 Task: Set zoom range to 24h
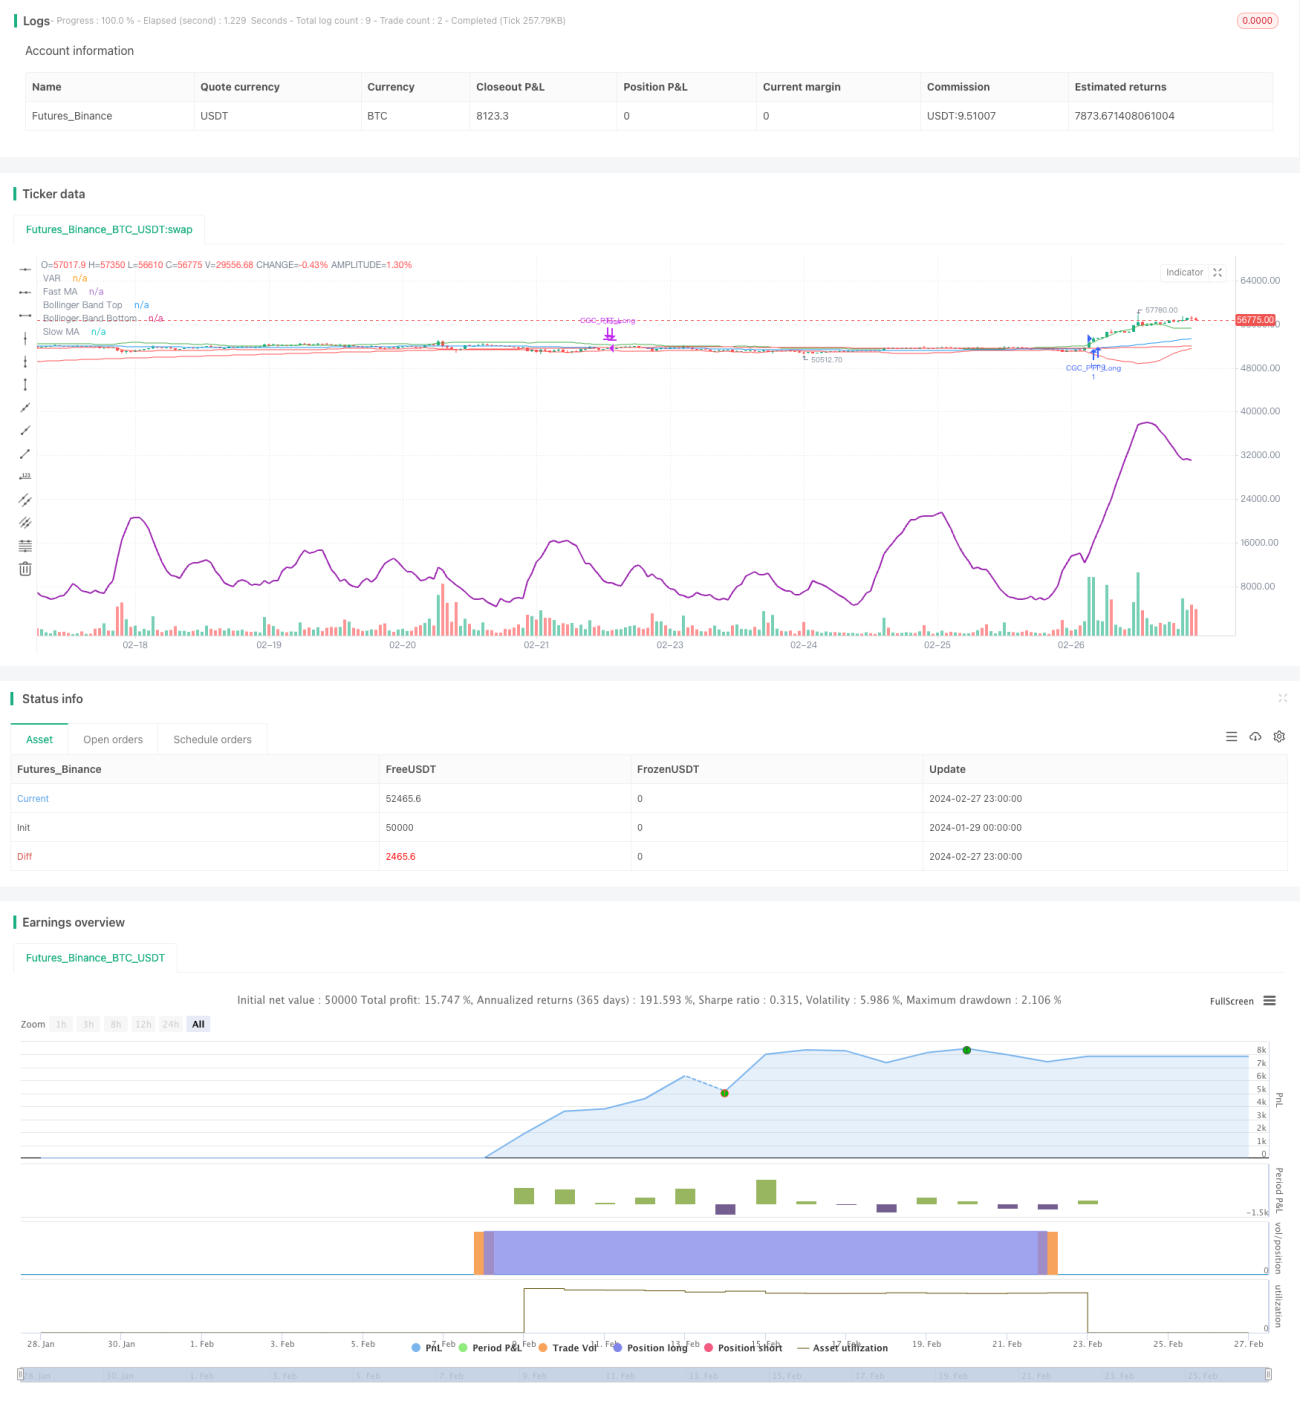[x=171, y=1024]
